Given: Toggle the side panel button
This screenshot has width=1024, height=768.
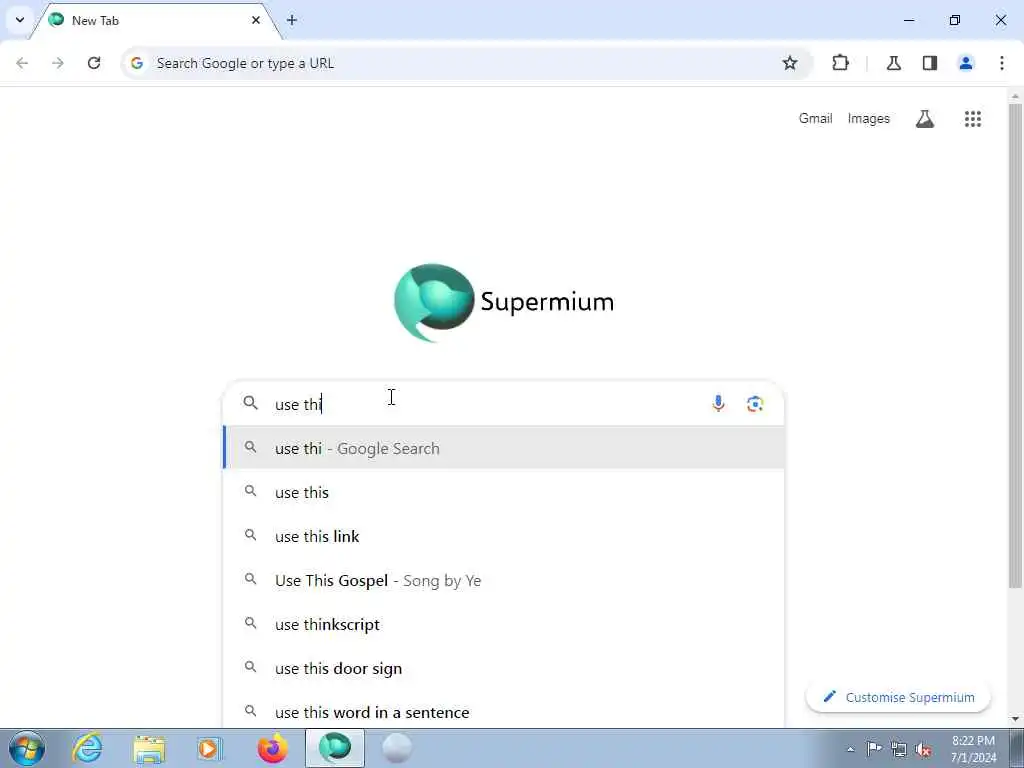Looking at the screenshot, I should [x=930, y=63].
